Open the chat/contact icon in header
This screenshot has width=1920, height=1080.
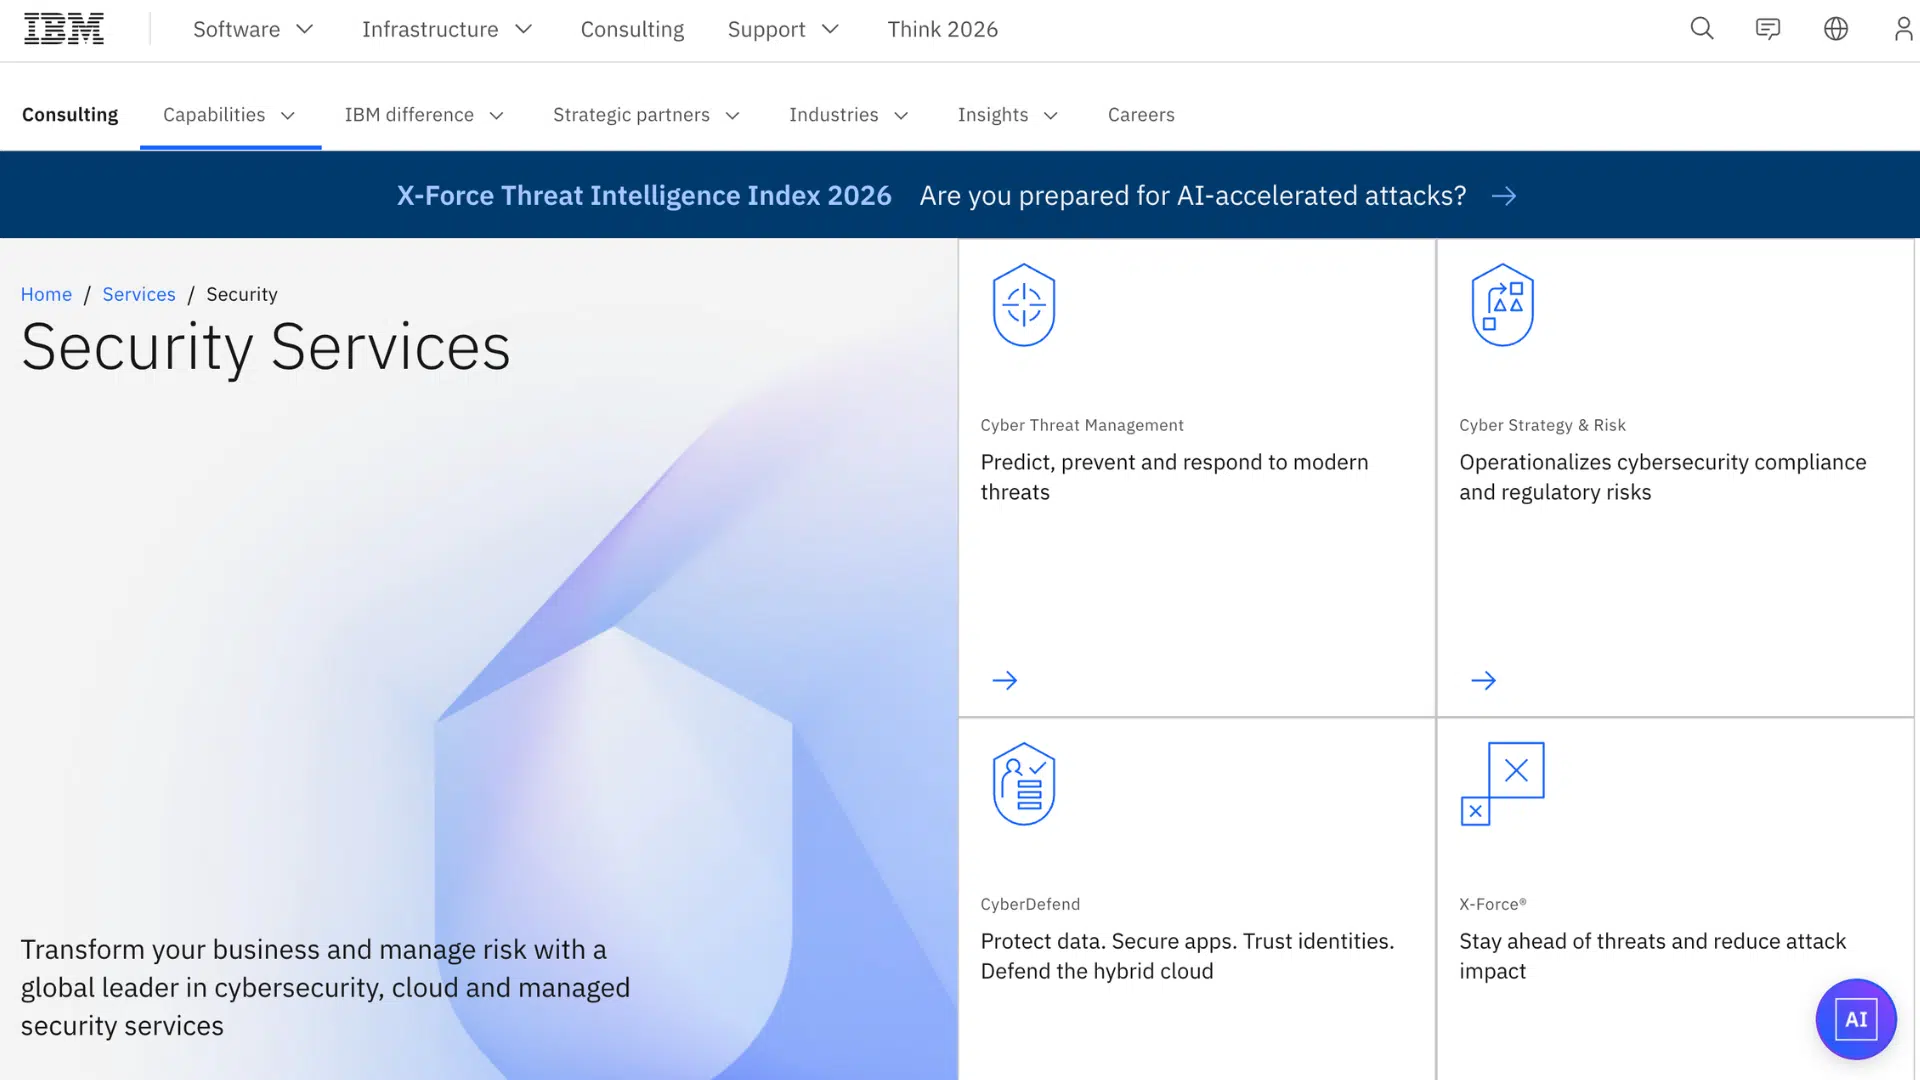(x=1768, y=29)
